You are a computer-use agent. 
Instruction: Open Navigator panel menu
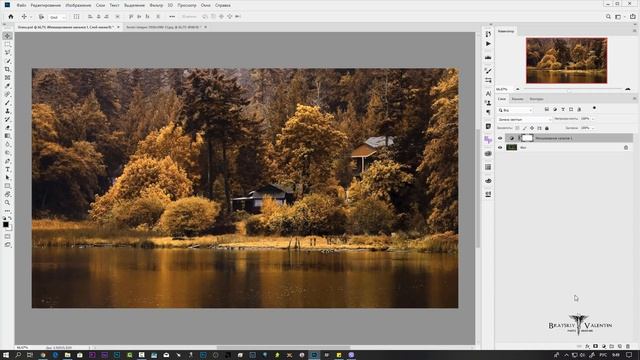click(634, 31)
